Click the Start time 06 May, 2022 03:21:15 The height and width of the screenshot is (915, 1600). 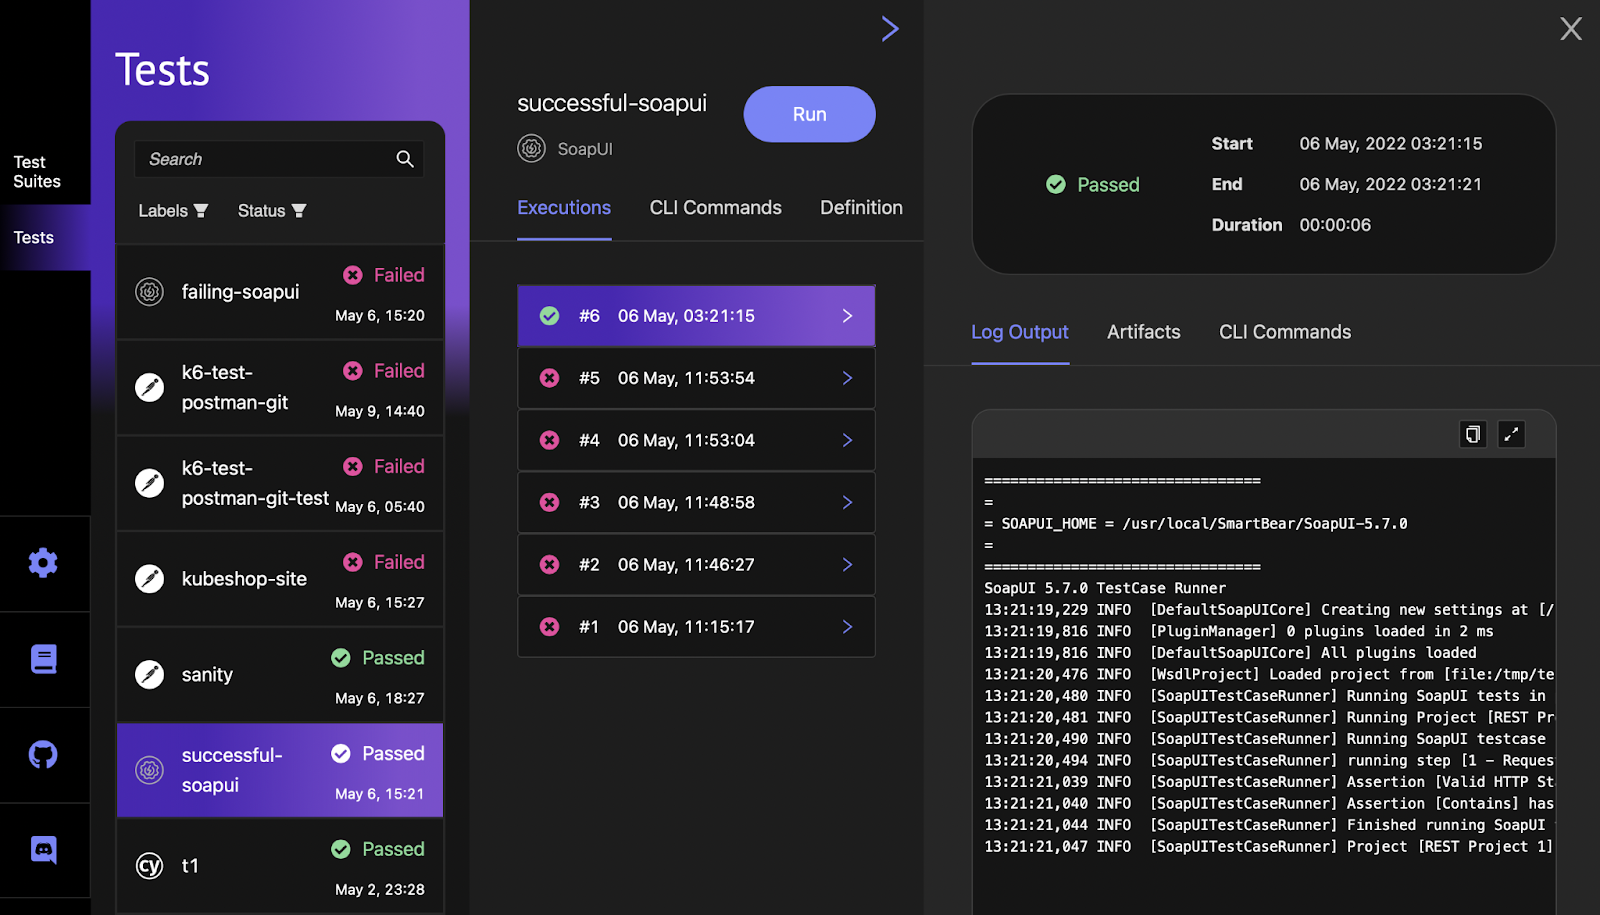(1391, 144)
